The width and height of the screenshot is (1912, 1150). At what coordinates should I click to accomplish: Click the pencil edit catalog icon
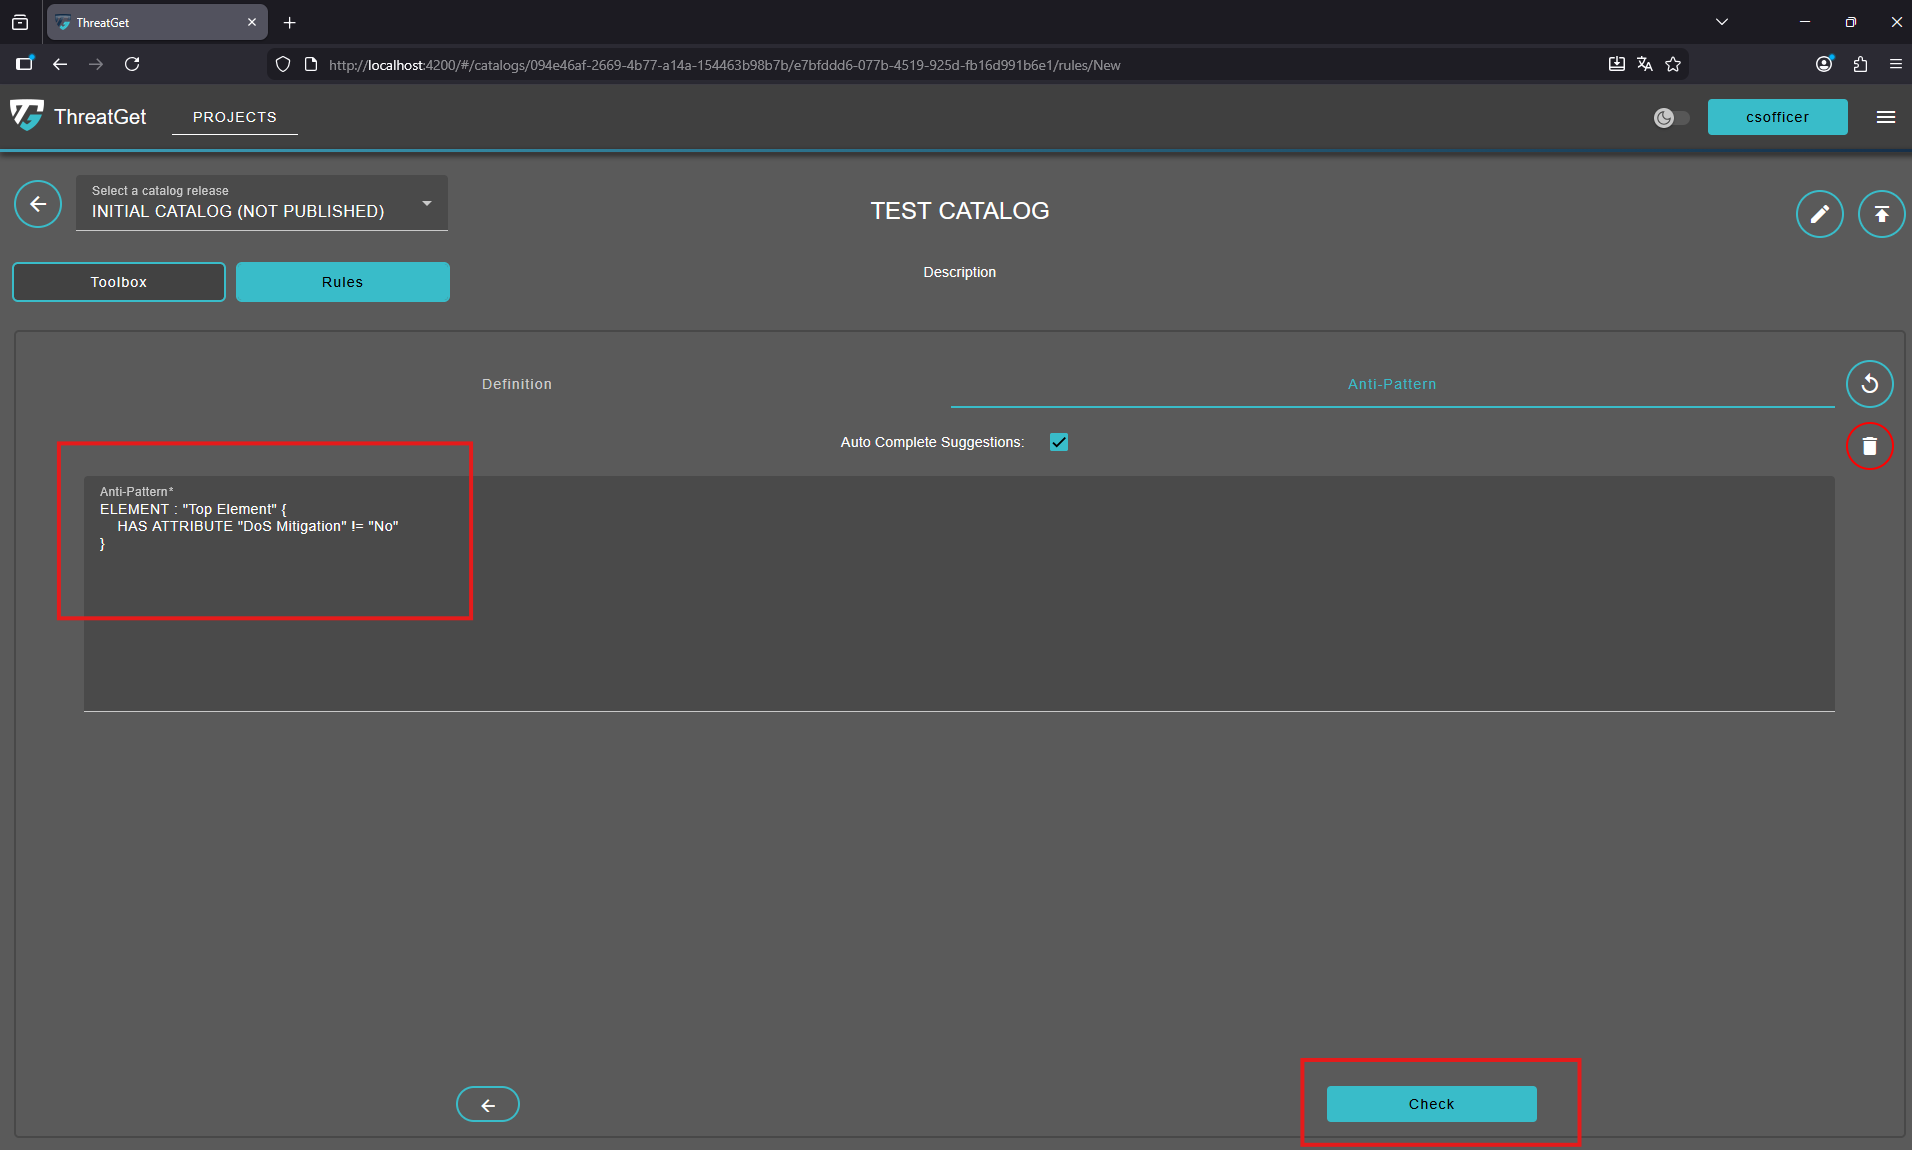coord(1819,214)
